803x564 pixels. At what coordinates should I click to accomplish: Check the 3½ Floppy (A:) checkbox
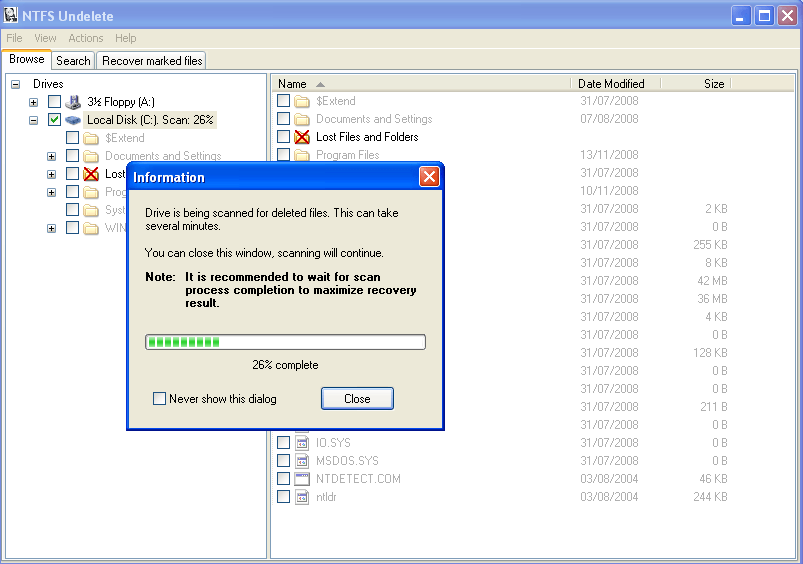coord(54,101)
